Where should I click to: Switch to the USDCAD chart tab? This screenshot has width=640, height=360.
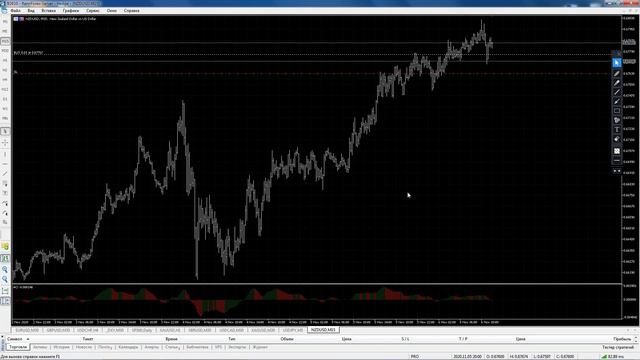point(231,330)
